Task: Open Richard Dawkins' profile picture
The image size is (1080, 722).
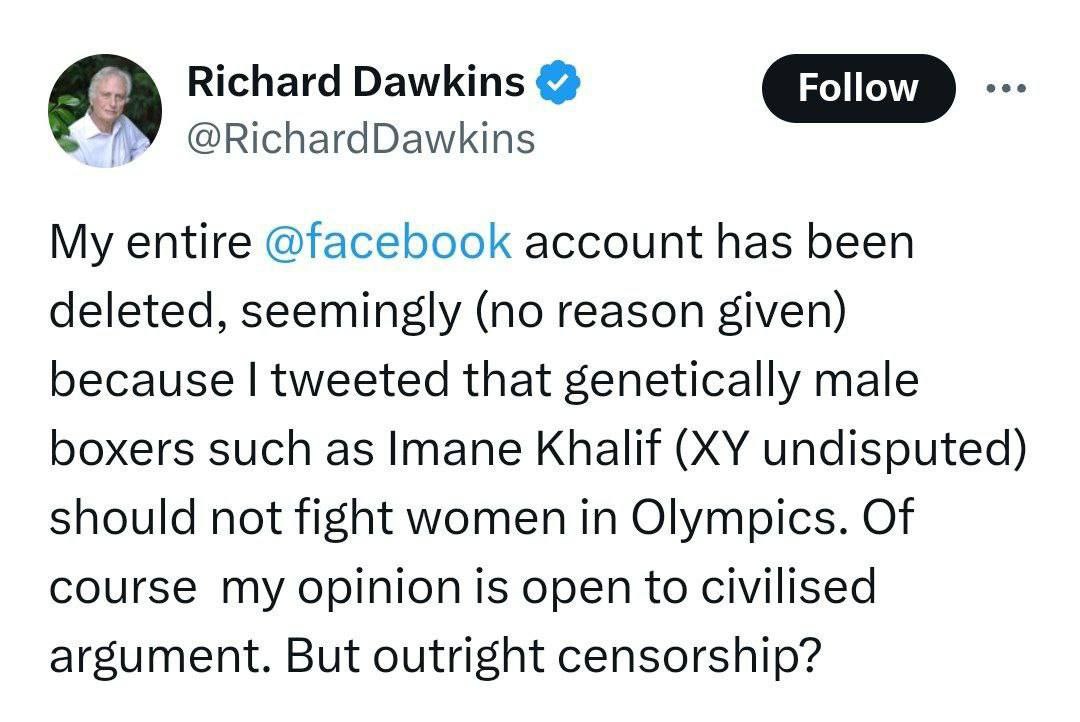Action: click(x=105, y=110)
